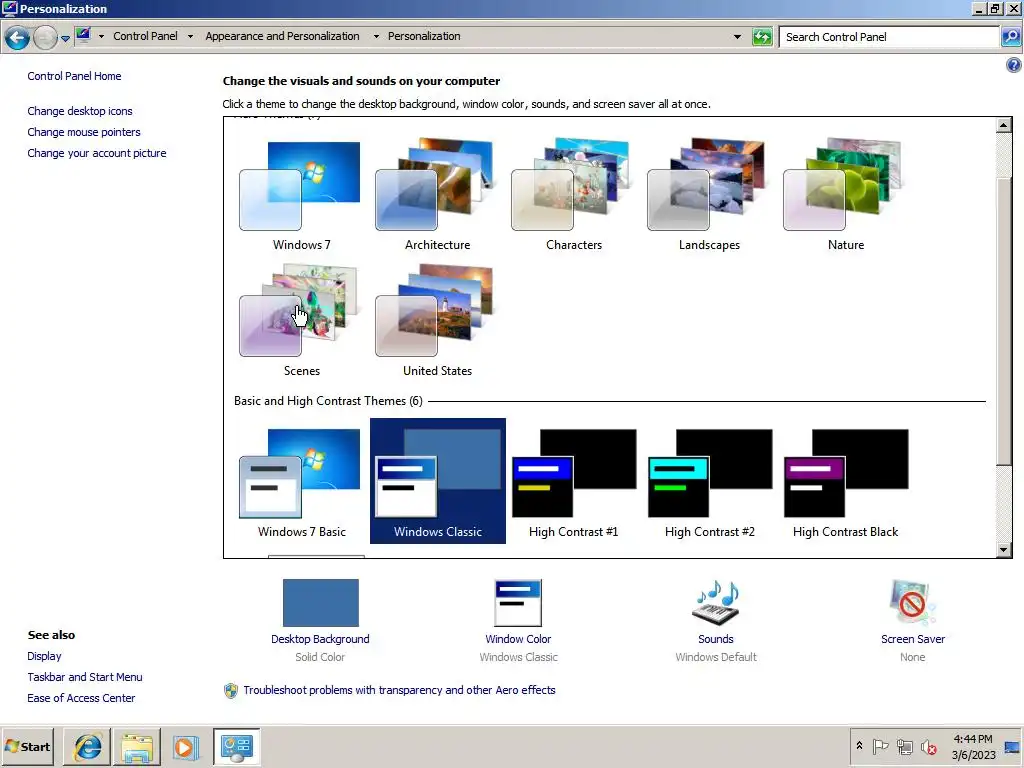The image size is (1024, 768).
Task: Open the recent pages dropdown arrow
Action: pos(65,39)
